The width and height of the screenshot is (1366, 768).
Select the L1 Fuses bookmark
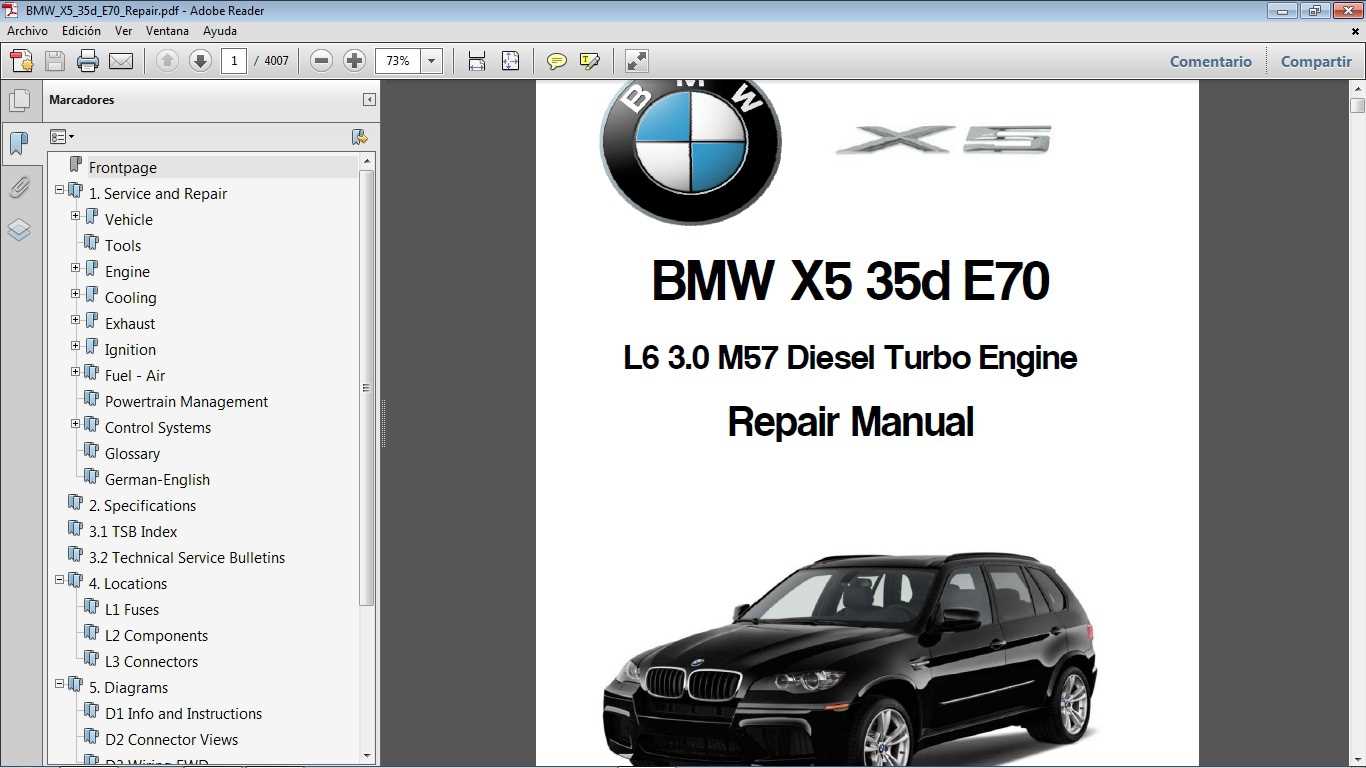click(x=132, y=610)
